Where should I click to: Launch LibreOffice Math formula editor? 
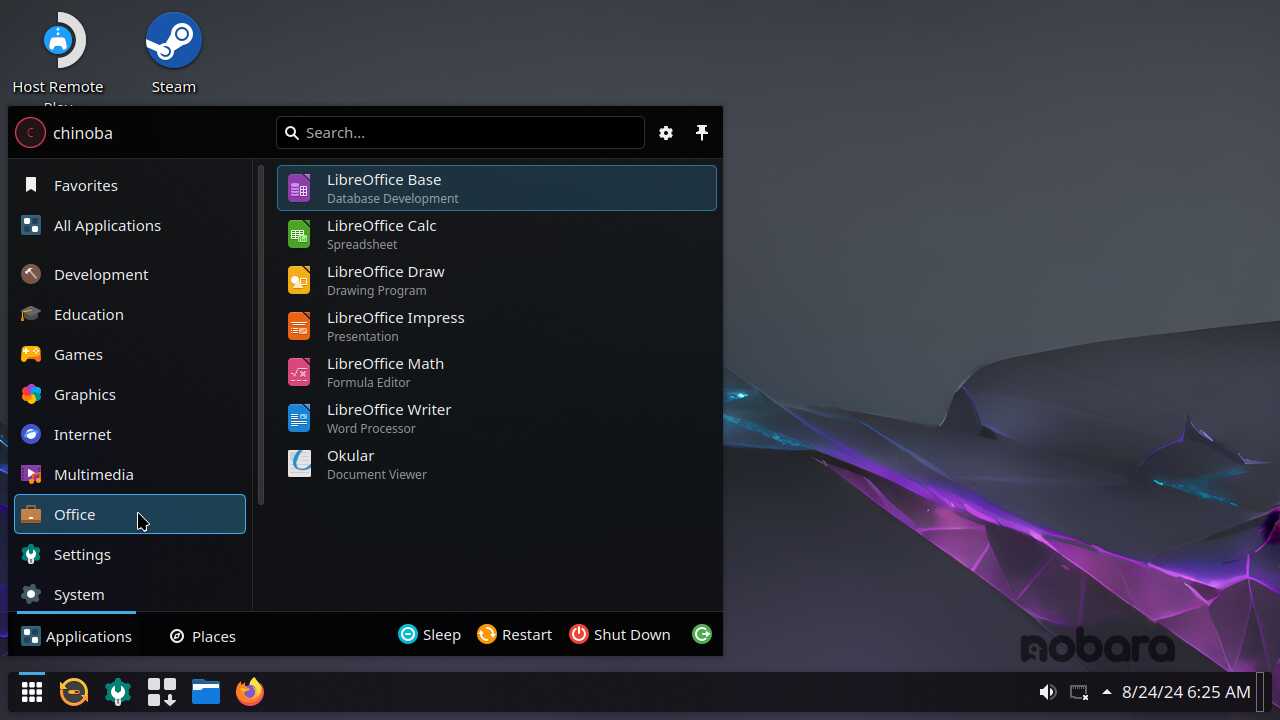496,372
